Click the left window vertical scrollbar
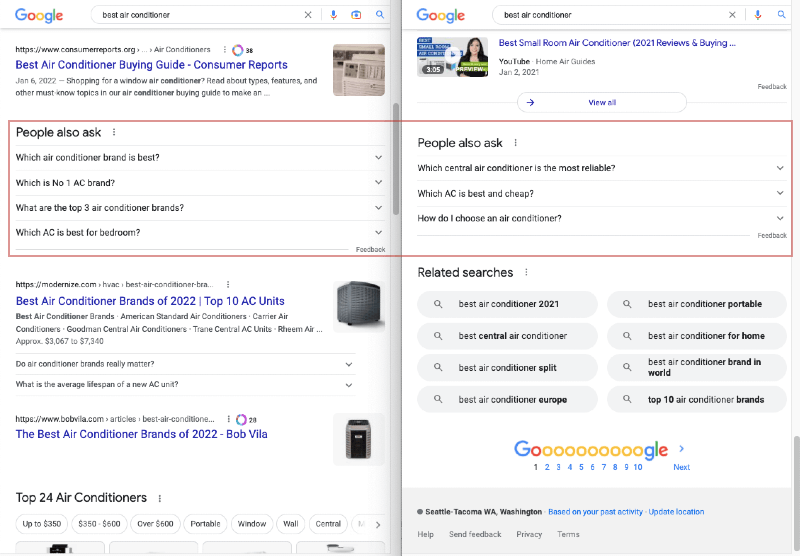Screen dimensions: 800x556 (x=396, y=159)
